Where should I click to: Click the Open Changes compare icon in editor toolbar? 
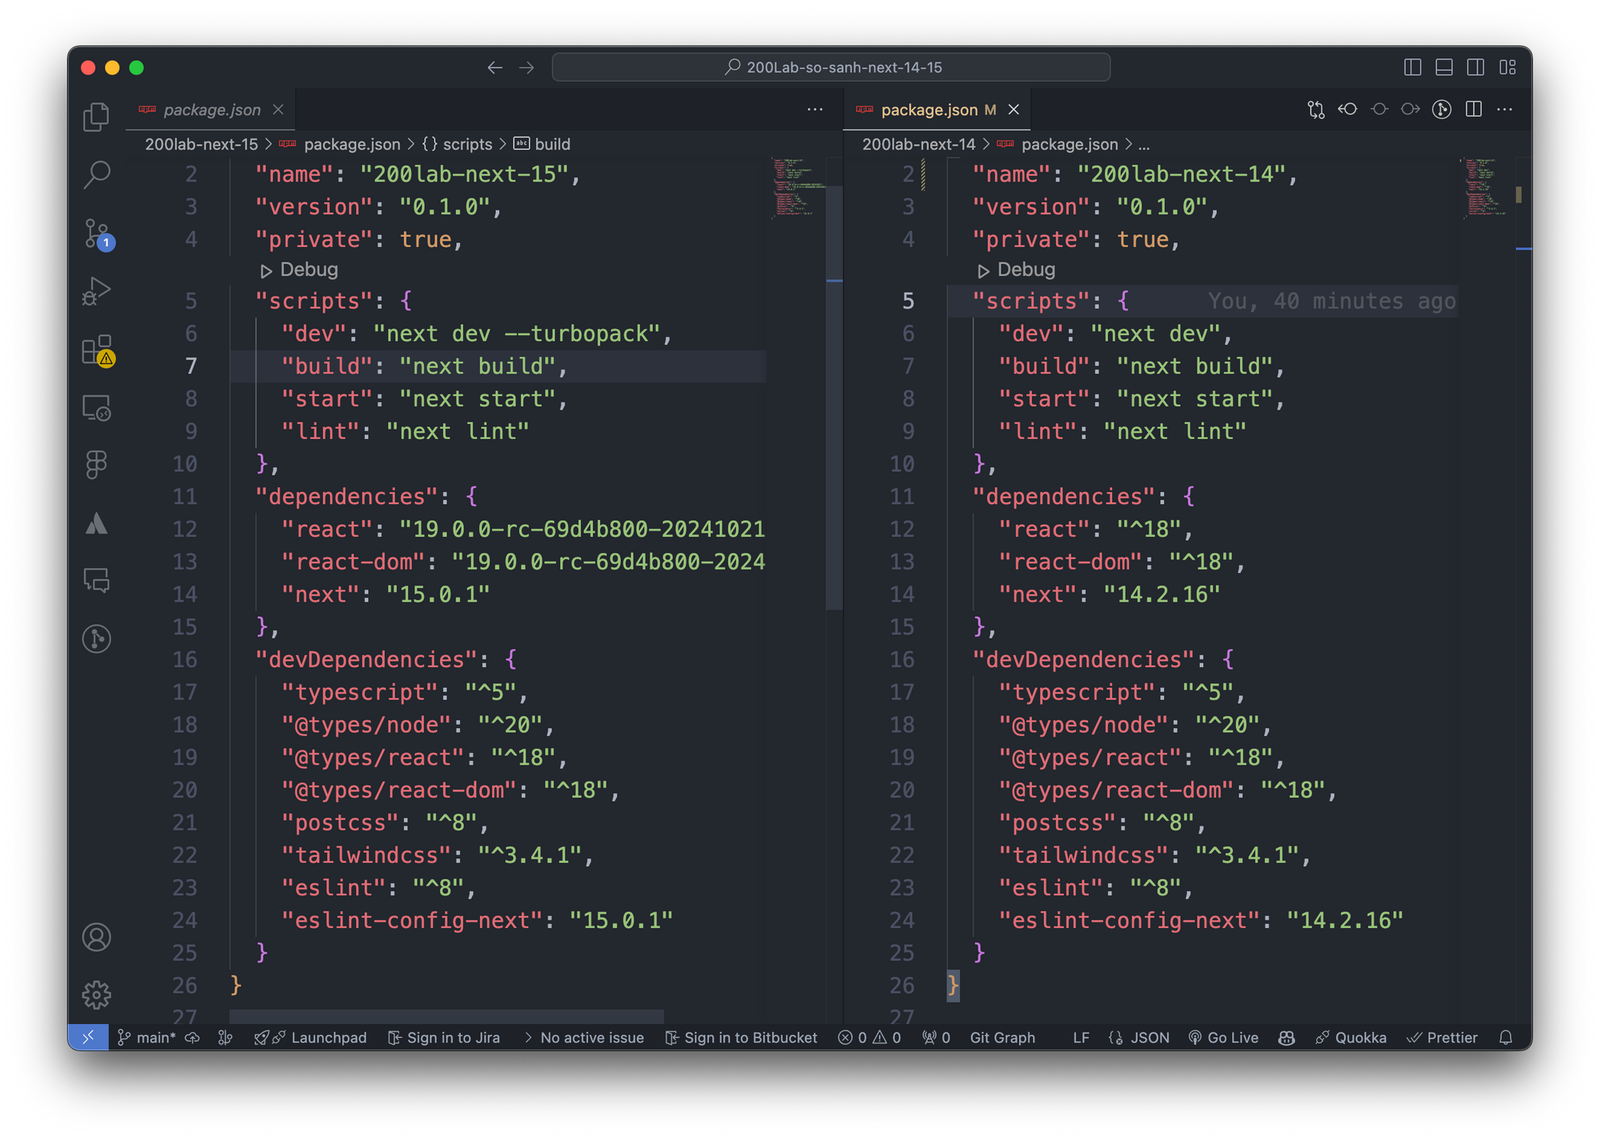tap(1316, 109)
